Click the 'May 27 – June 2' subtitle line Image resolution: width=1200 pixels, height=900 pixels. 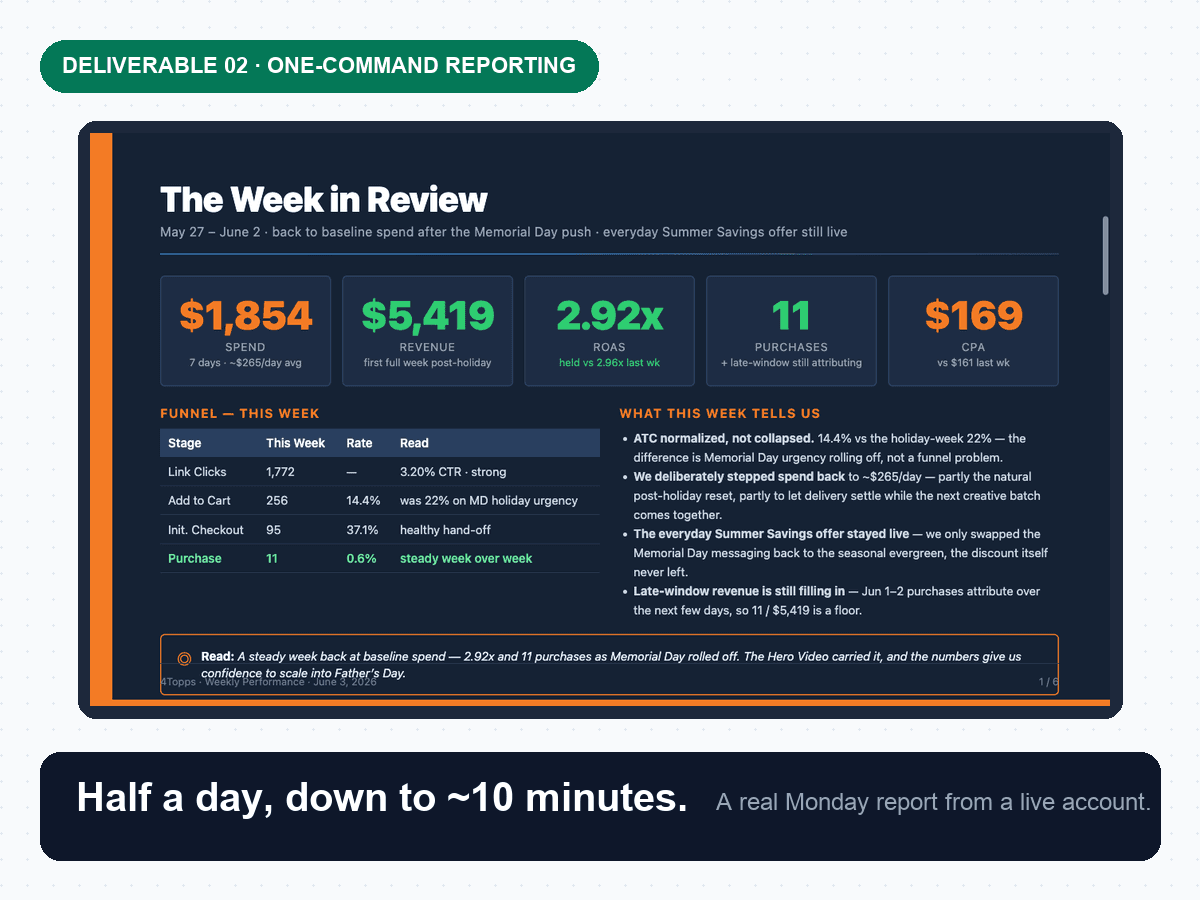(503, 232)
